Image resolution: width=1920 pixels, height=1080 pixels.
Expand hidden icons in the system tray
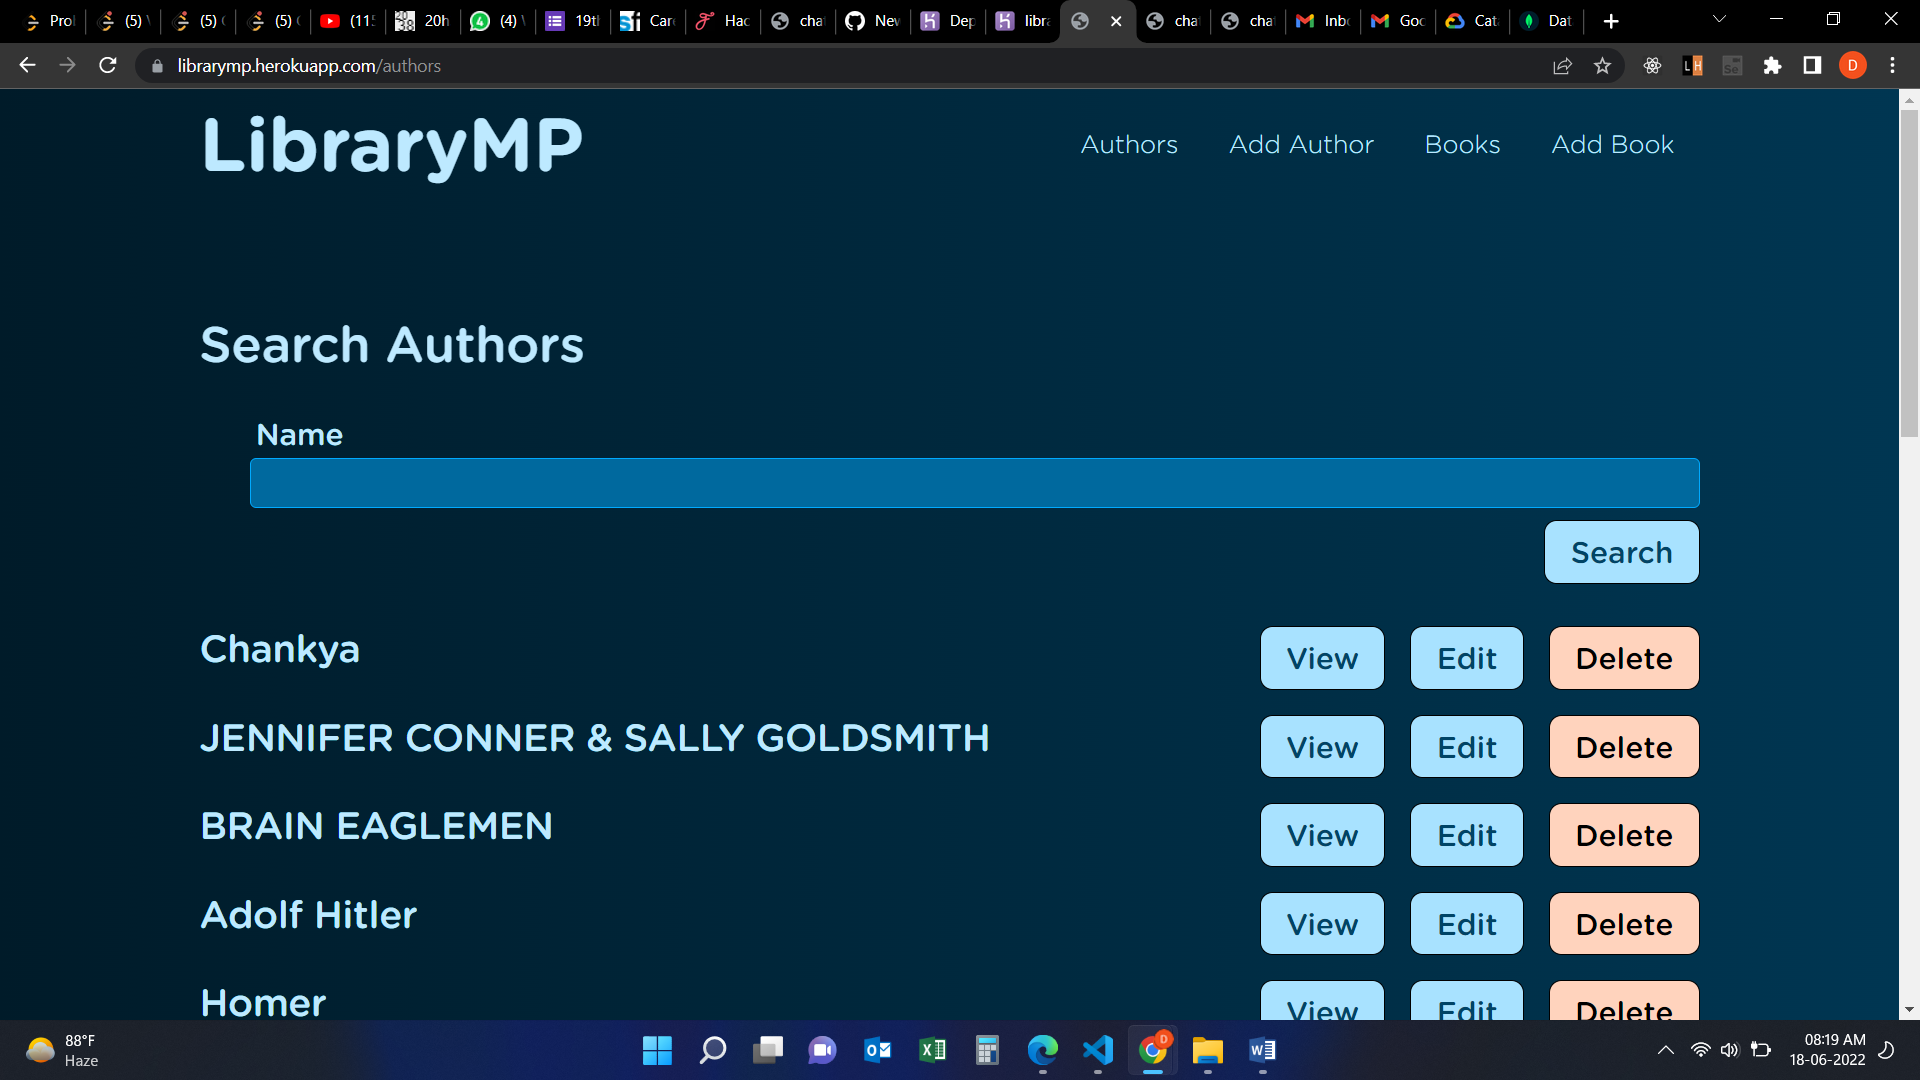pos(1666,1051)
